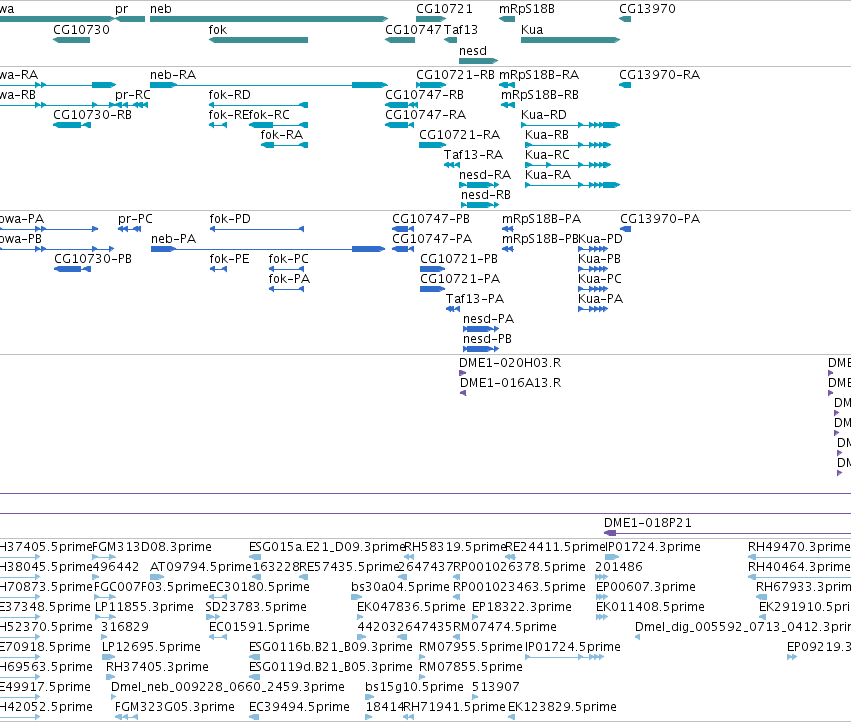
Task: Click the CG10747-RB transcript label
Action: tap(424, 95)
